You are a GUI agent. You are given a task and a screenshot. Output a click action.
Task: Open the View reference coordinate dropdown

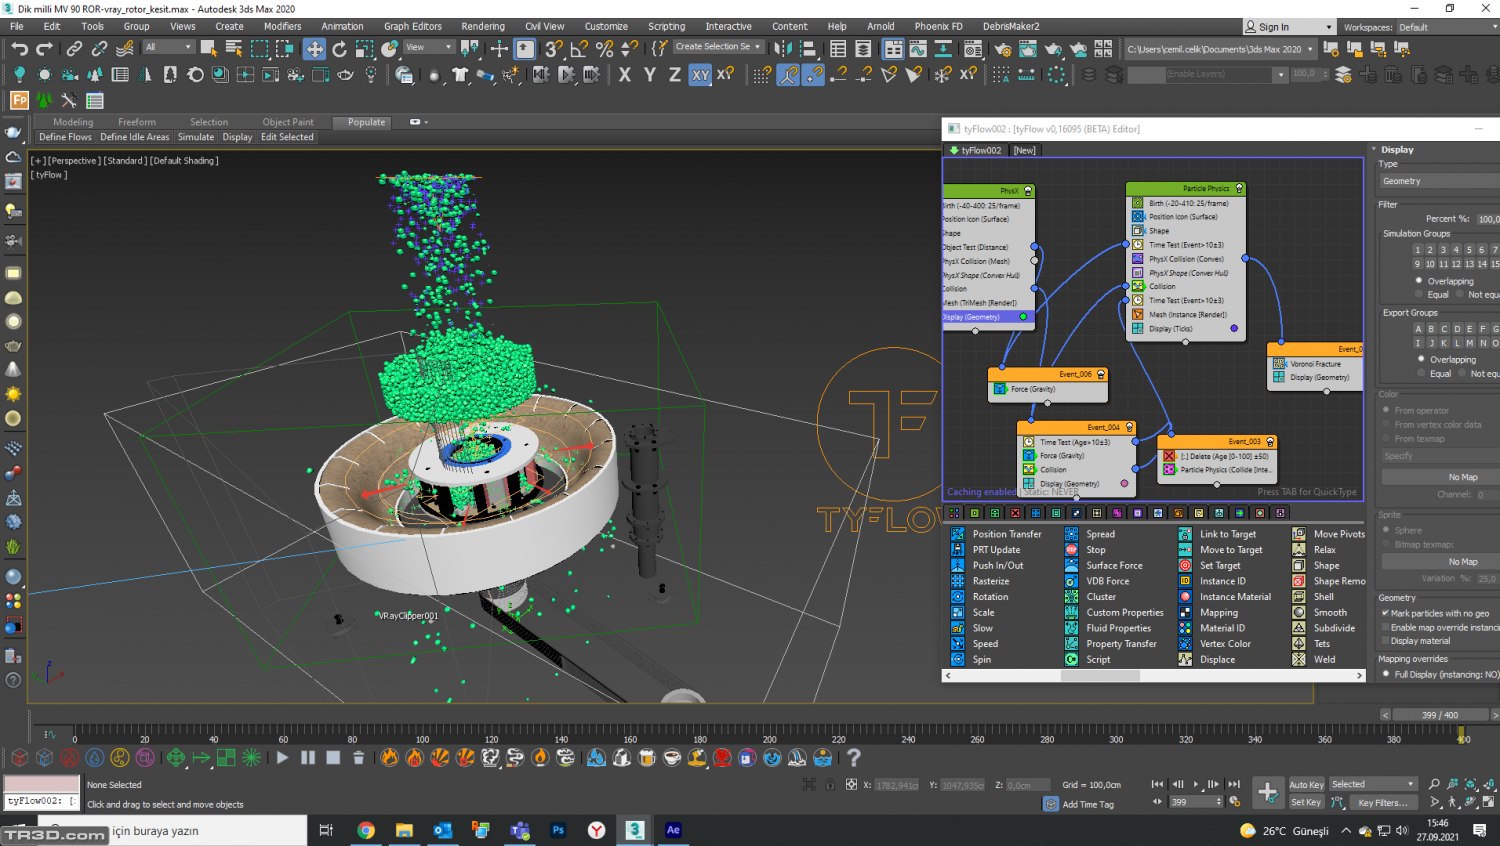tap(429, 47)
